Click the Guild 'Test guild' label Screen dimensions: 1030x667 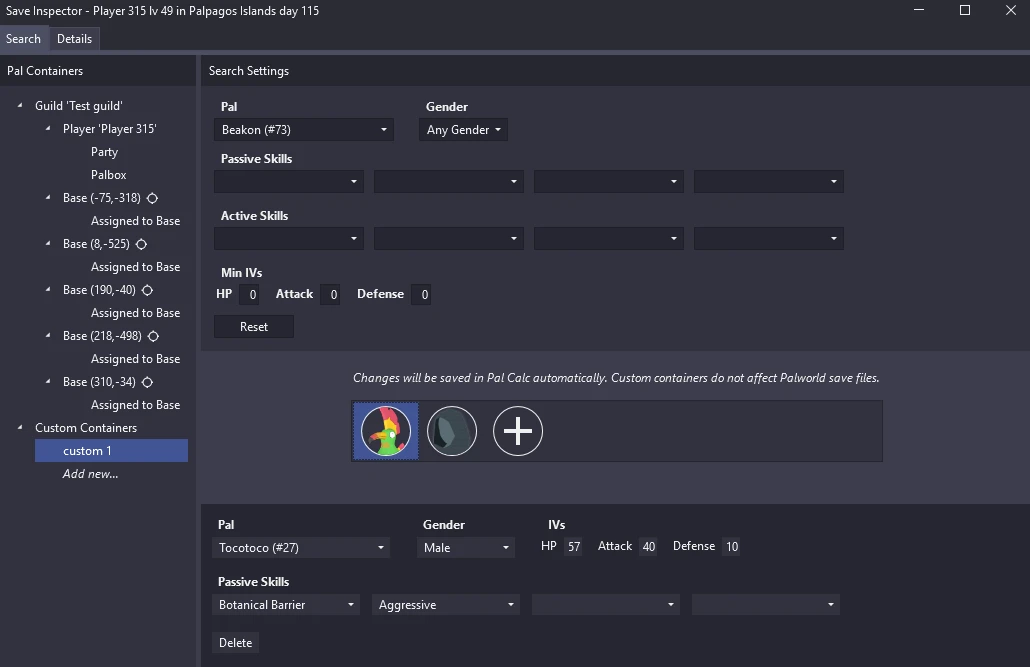click(x=79, y=106)
